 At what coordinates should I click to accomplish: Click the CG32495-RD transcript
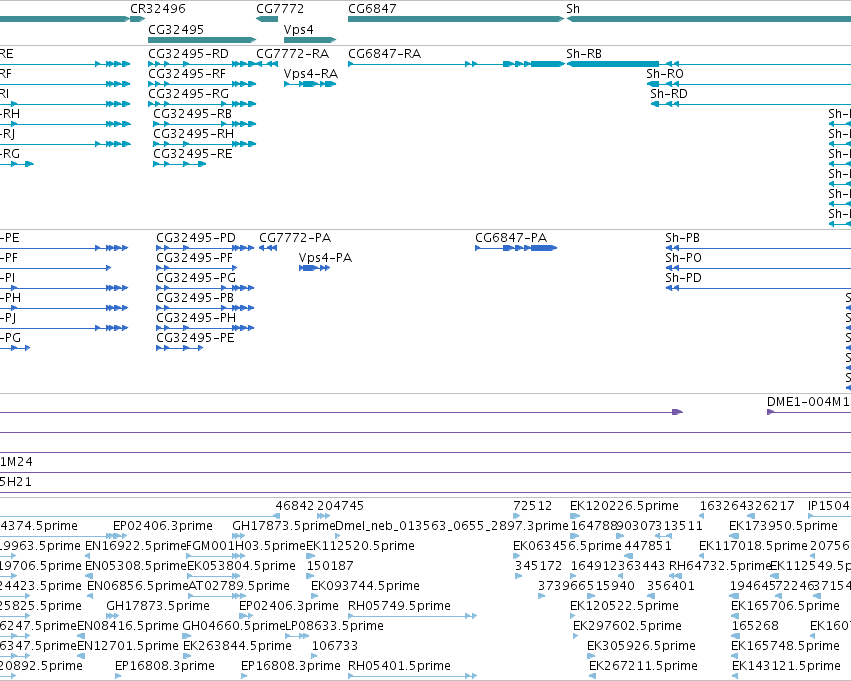point(202,64)
